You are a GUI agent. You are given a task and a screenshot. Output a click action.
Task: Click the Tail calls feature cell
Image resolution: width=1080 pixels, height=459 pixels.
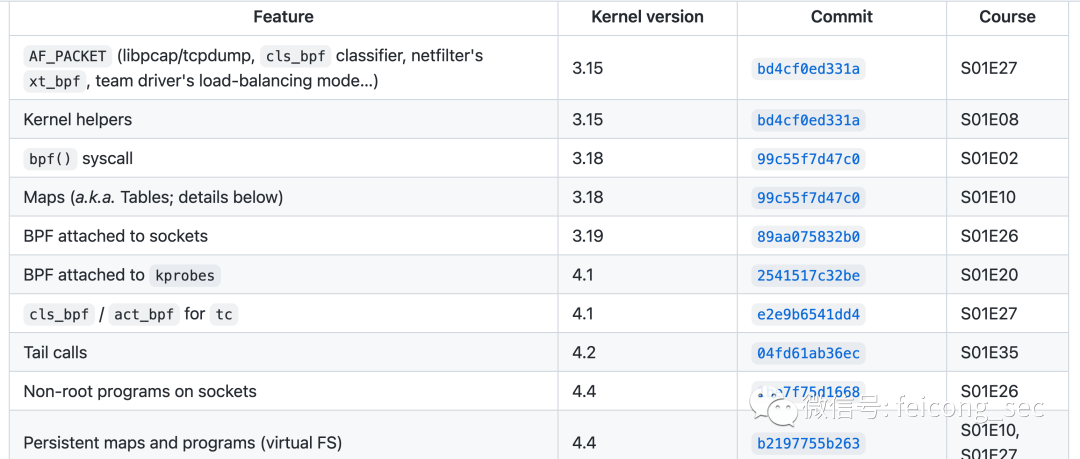(x=55, y=353)
